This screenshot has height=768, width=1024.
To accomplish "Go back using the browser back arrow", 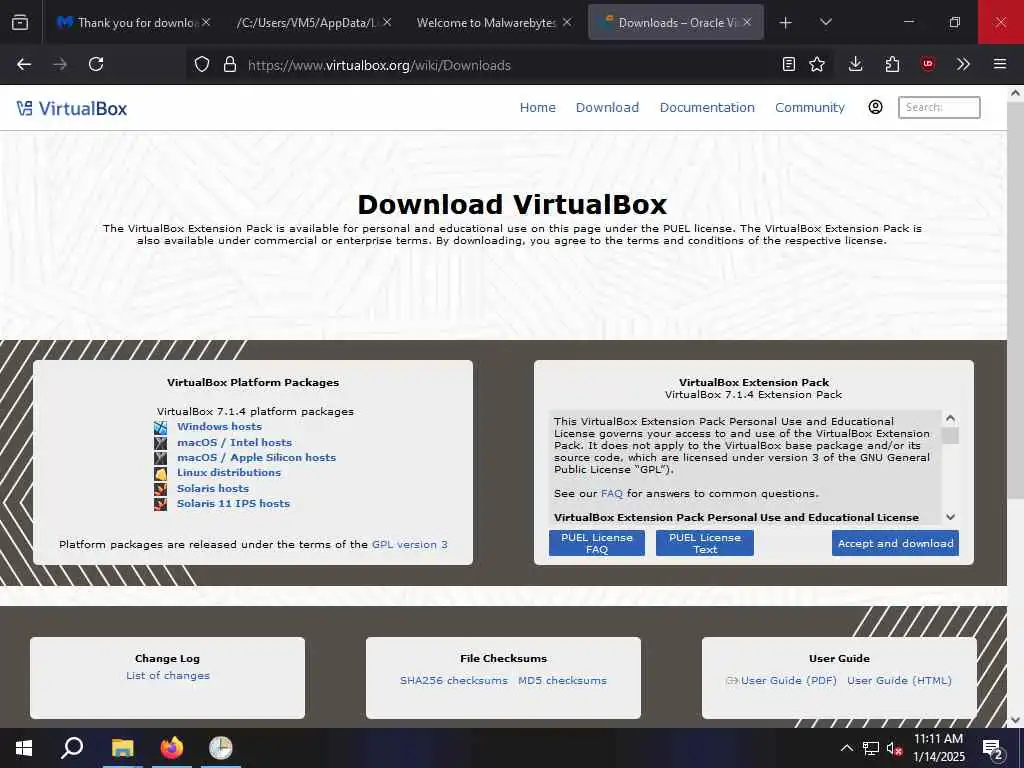I will click(24, 64).
